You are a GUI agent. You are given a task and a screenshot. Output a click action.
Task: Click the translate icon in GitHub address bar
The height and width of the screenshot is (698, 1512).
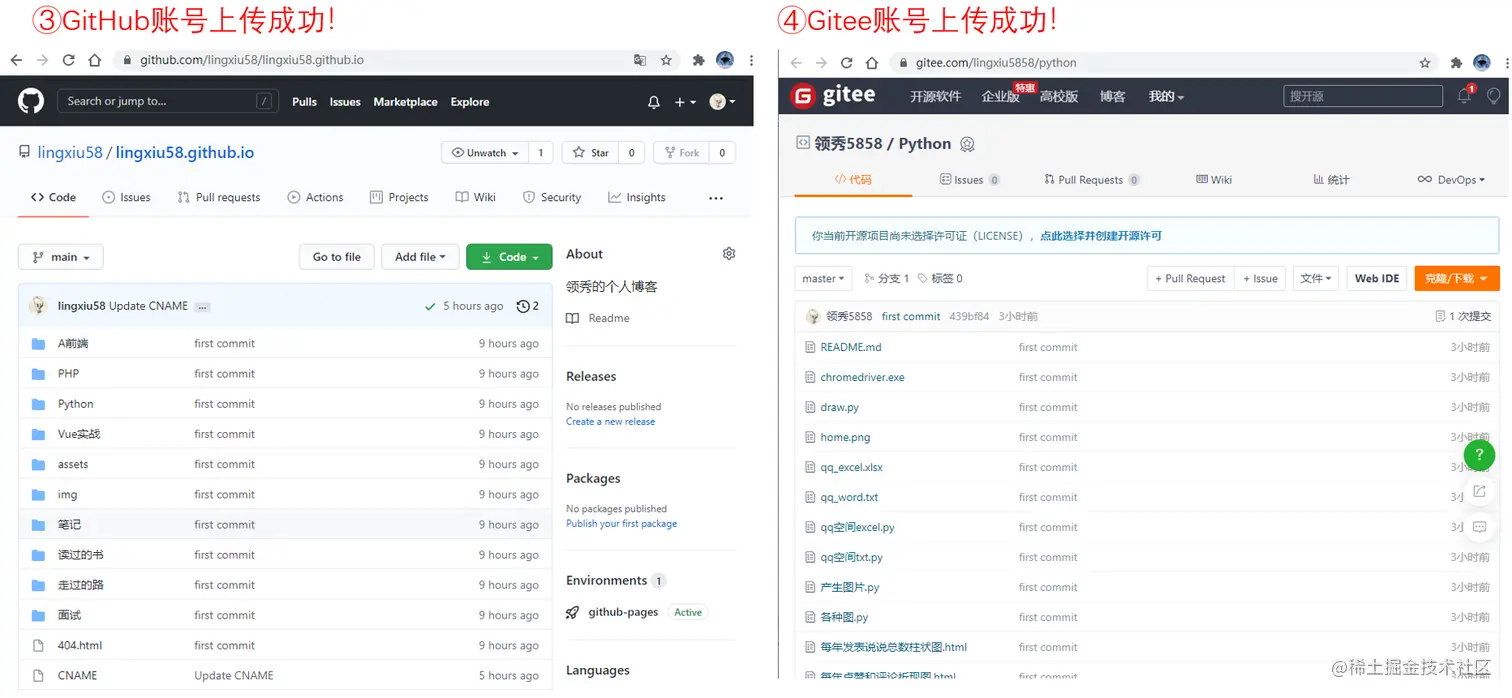click(x=640, y=60)
